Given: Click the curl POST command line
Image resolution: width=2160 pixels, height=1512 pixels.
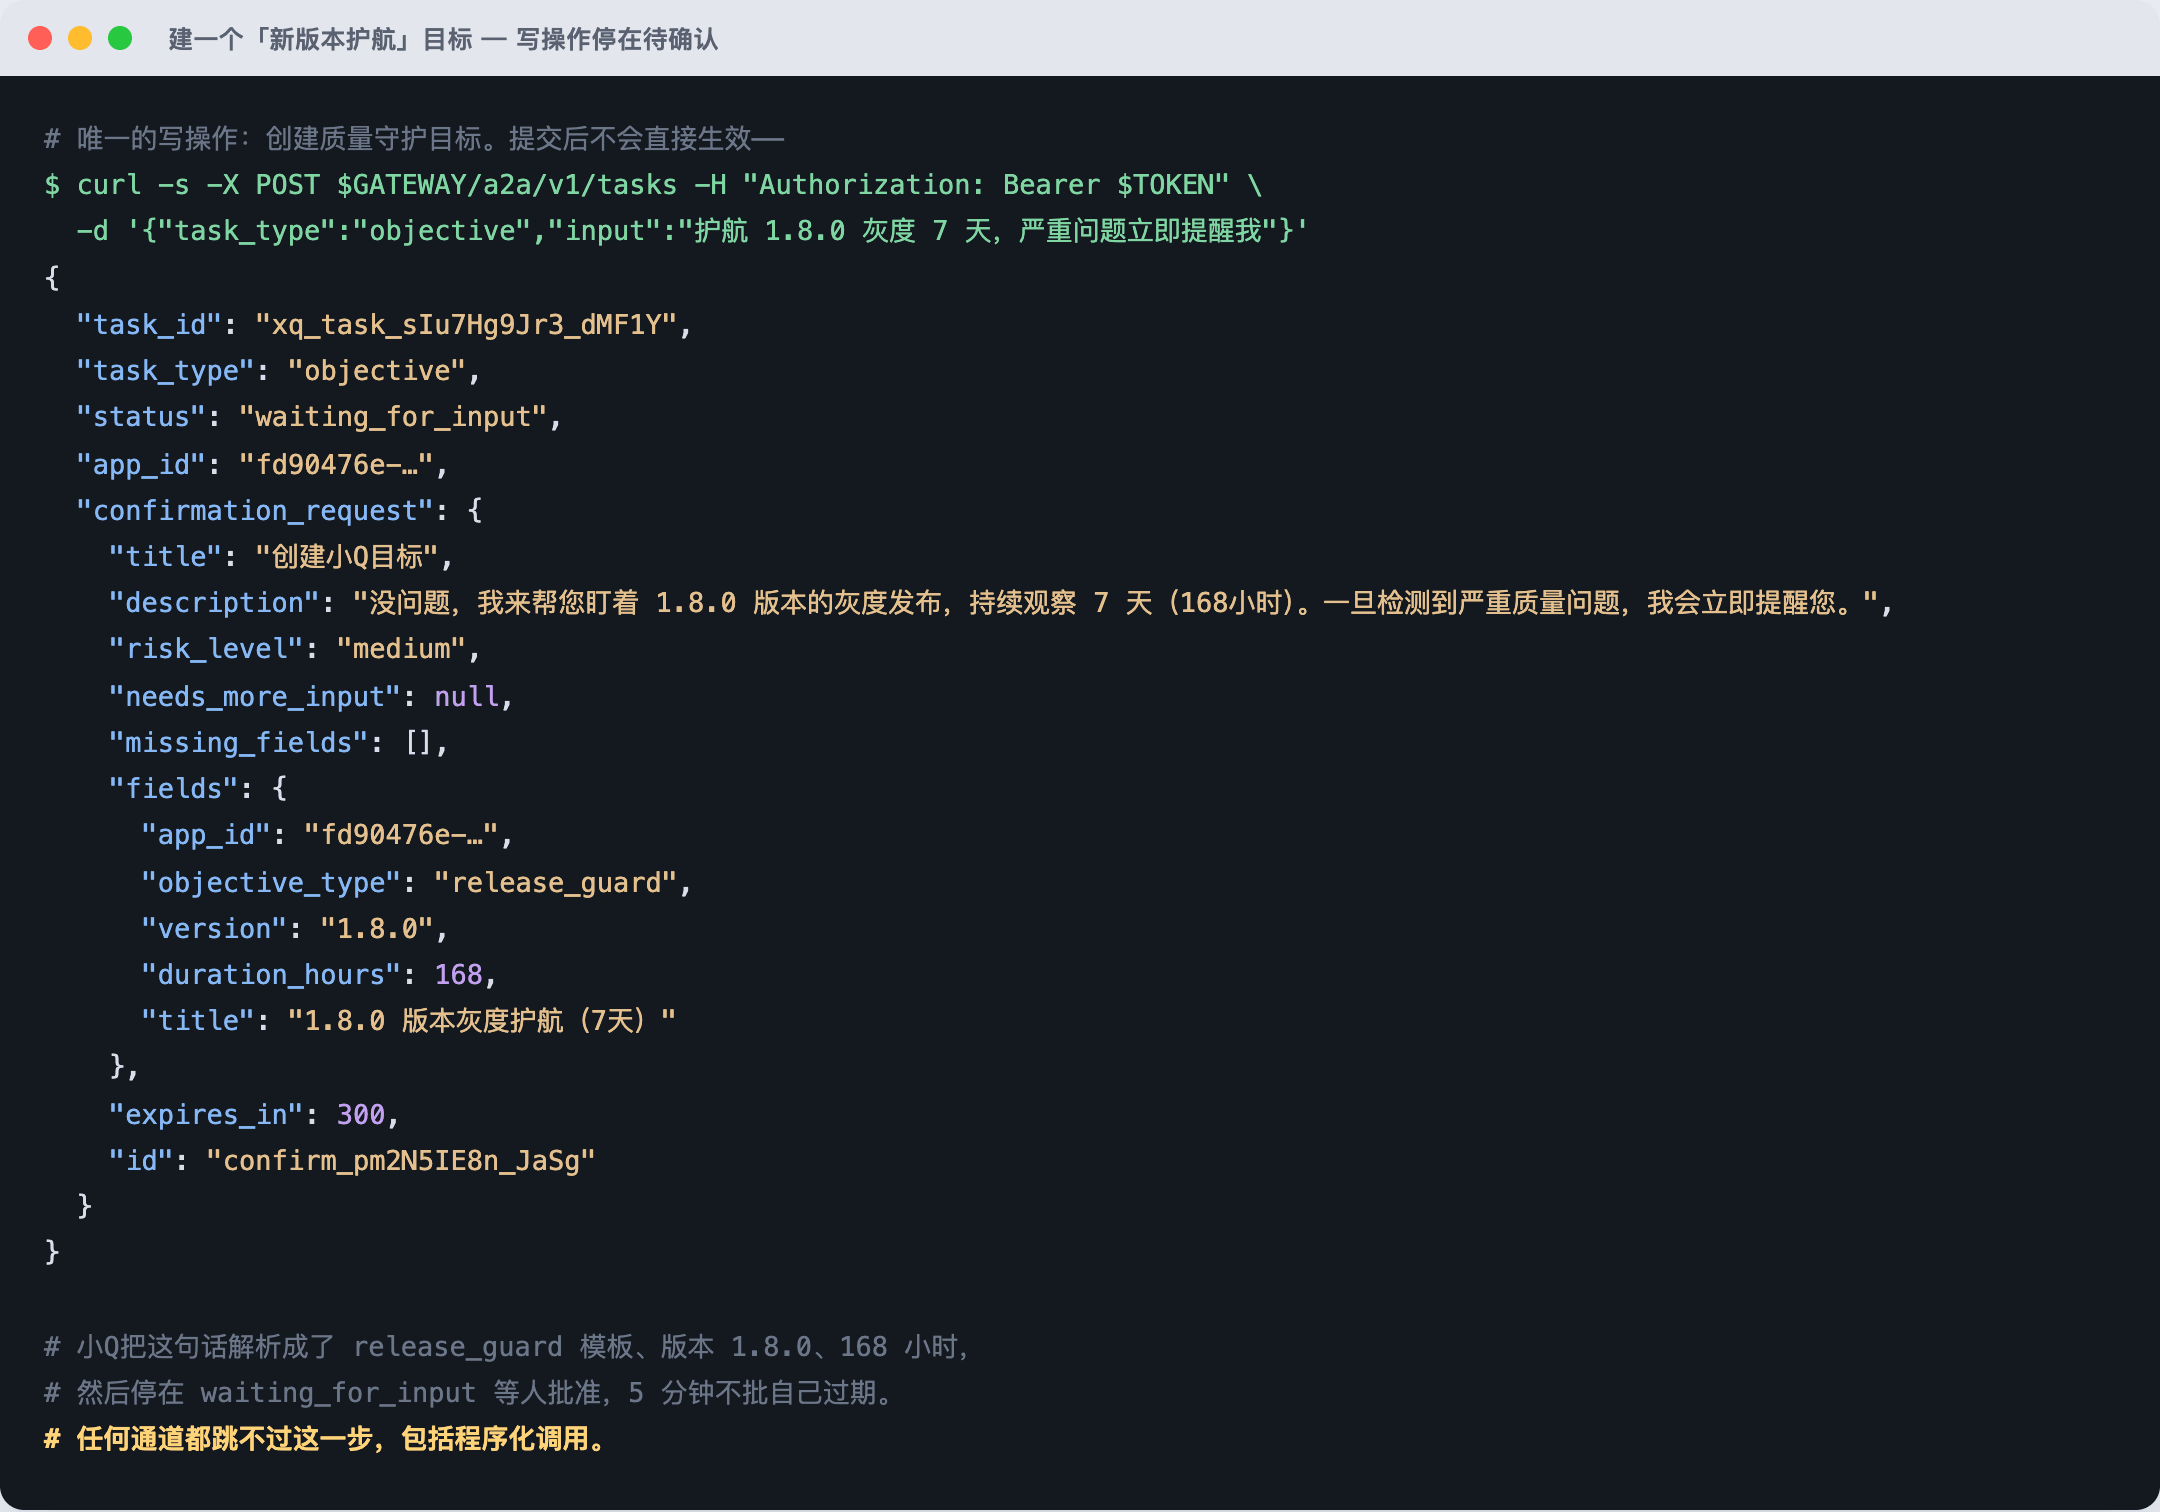Looking at the screenshot, I should coord(654,185).
